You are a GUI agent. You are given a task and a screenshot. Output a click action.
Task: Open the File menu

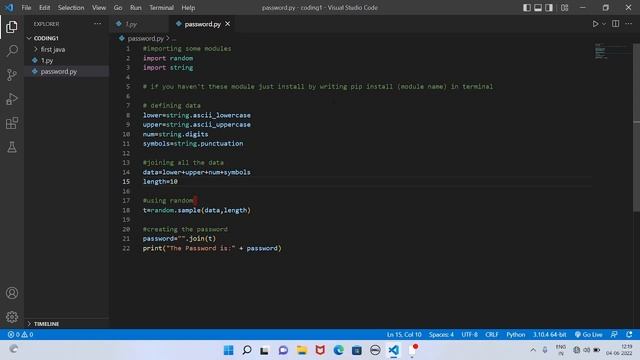[26, 8]
